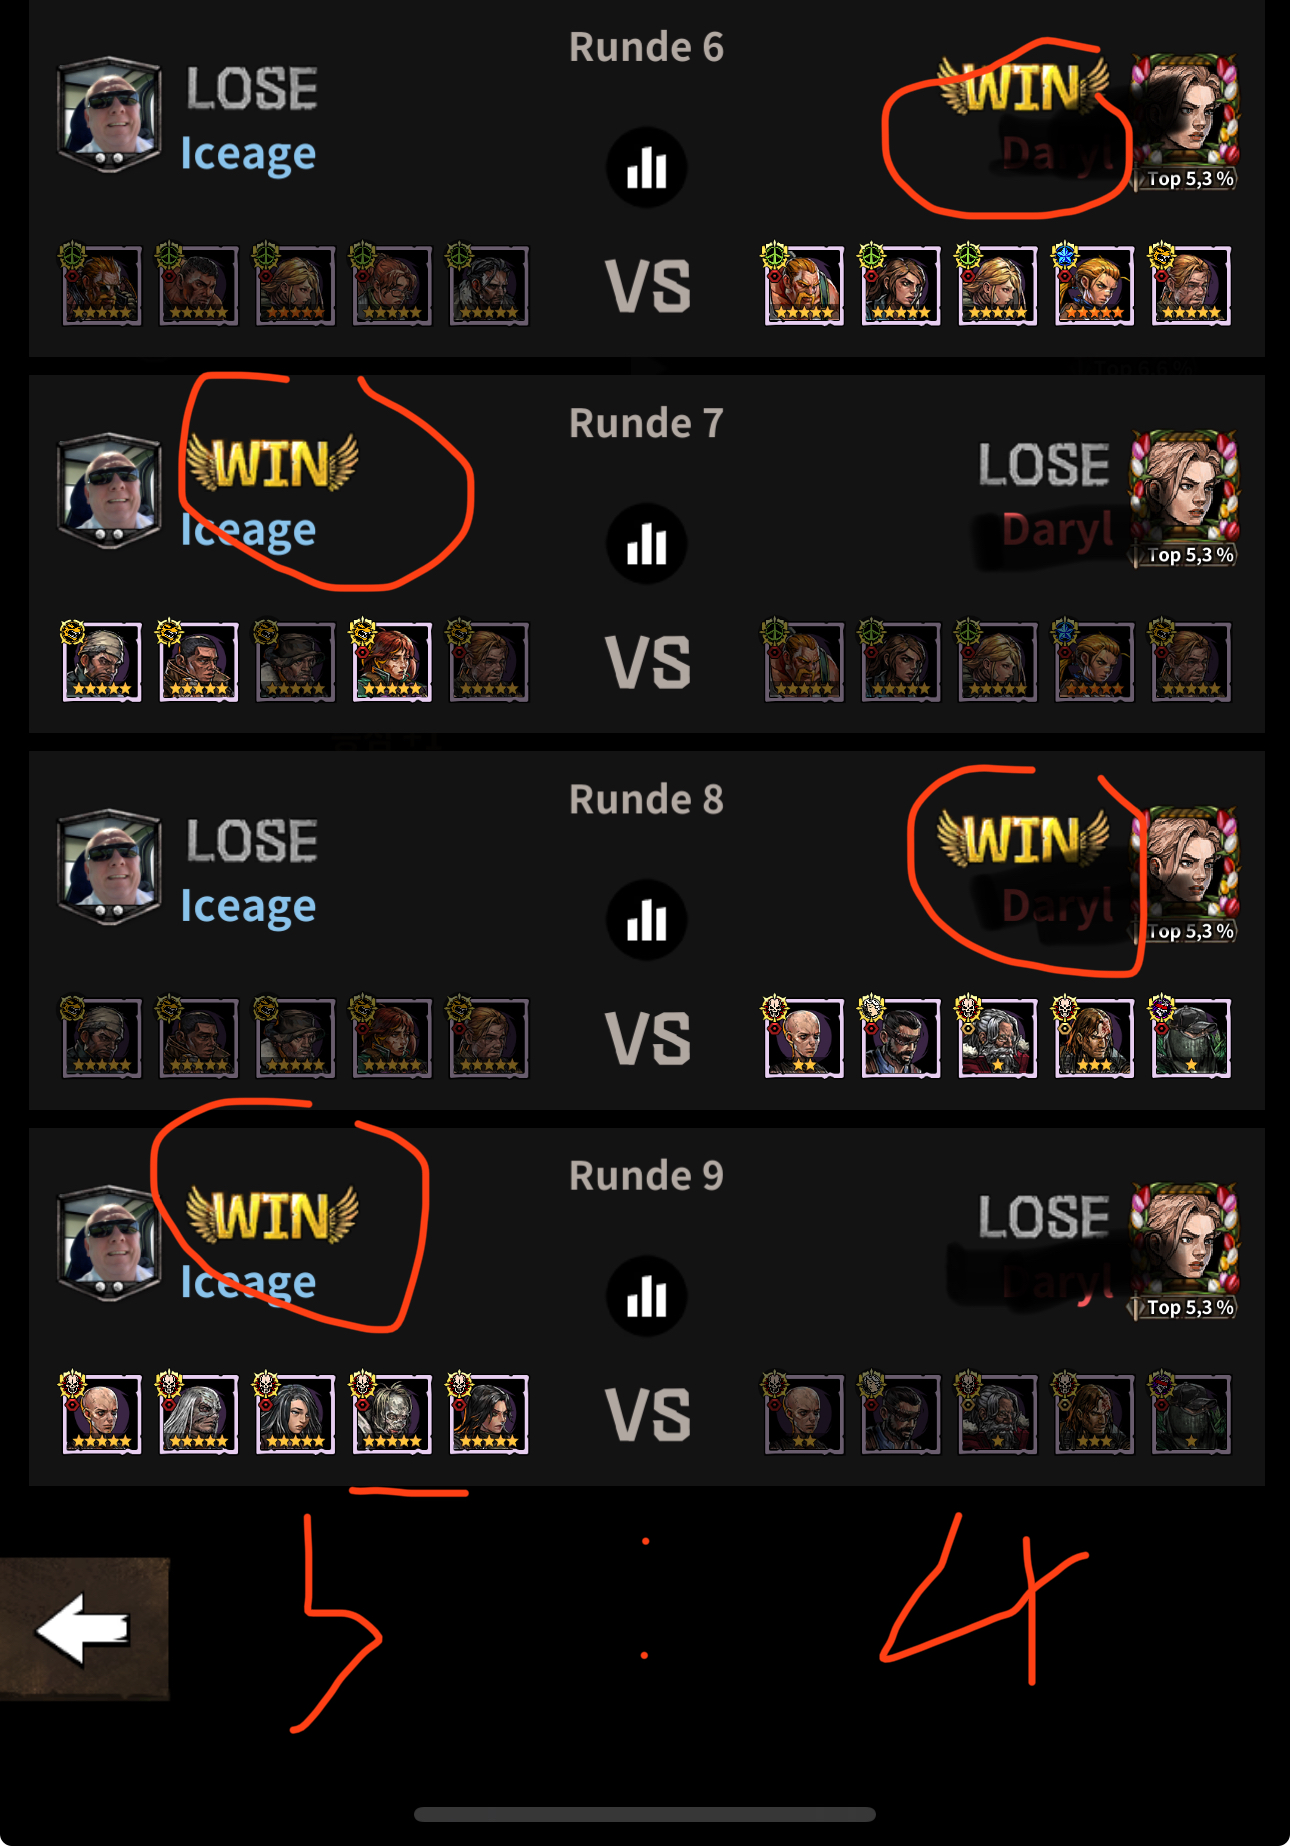Tap the home indicator bar at the bottom
Screen dimensions: 1290x1846
tap(645, 1814)
